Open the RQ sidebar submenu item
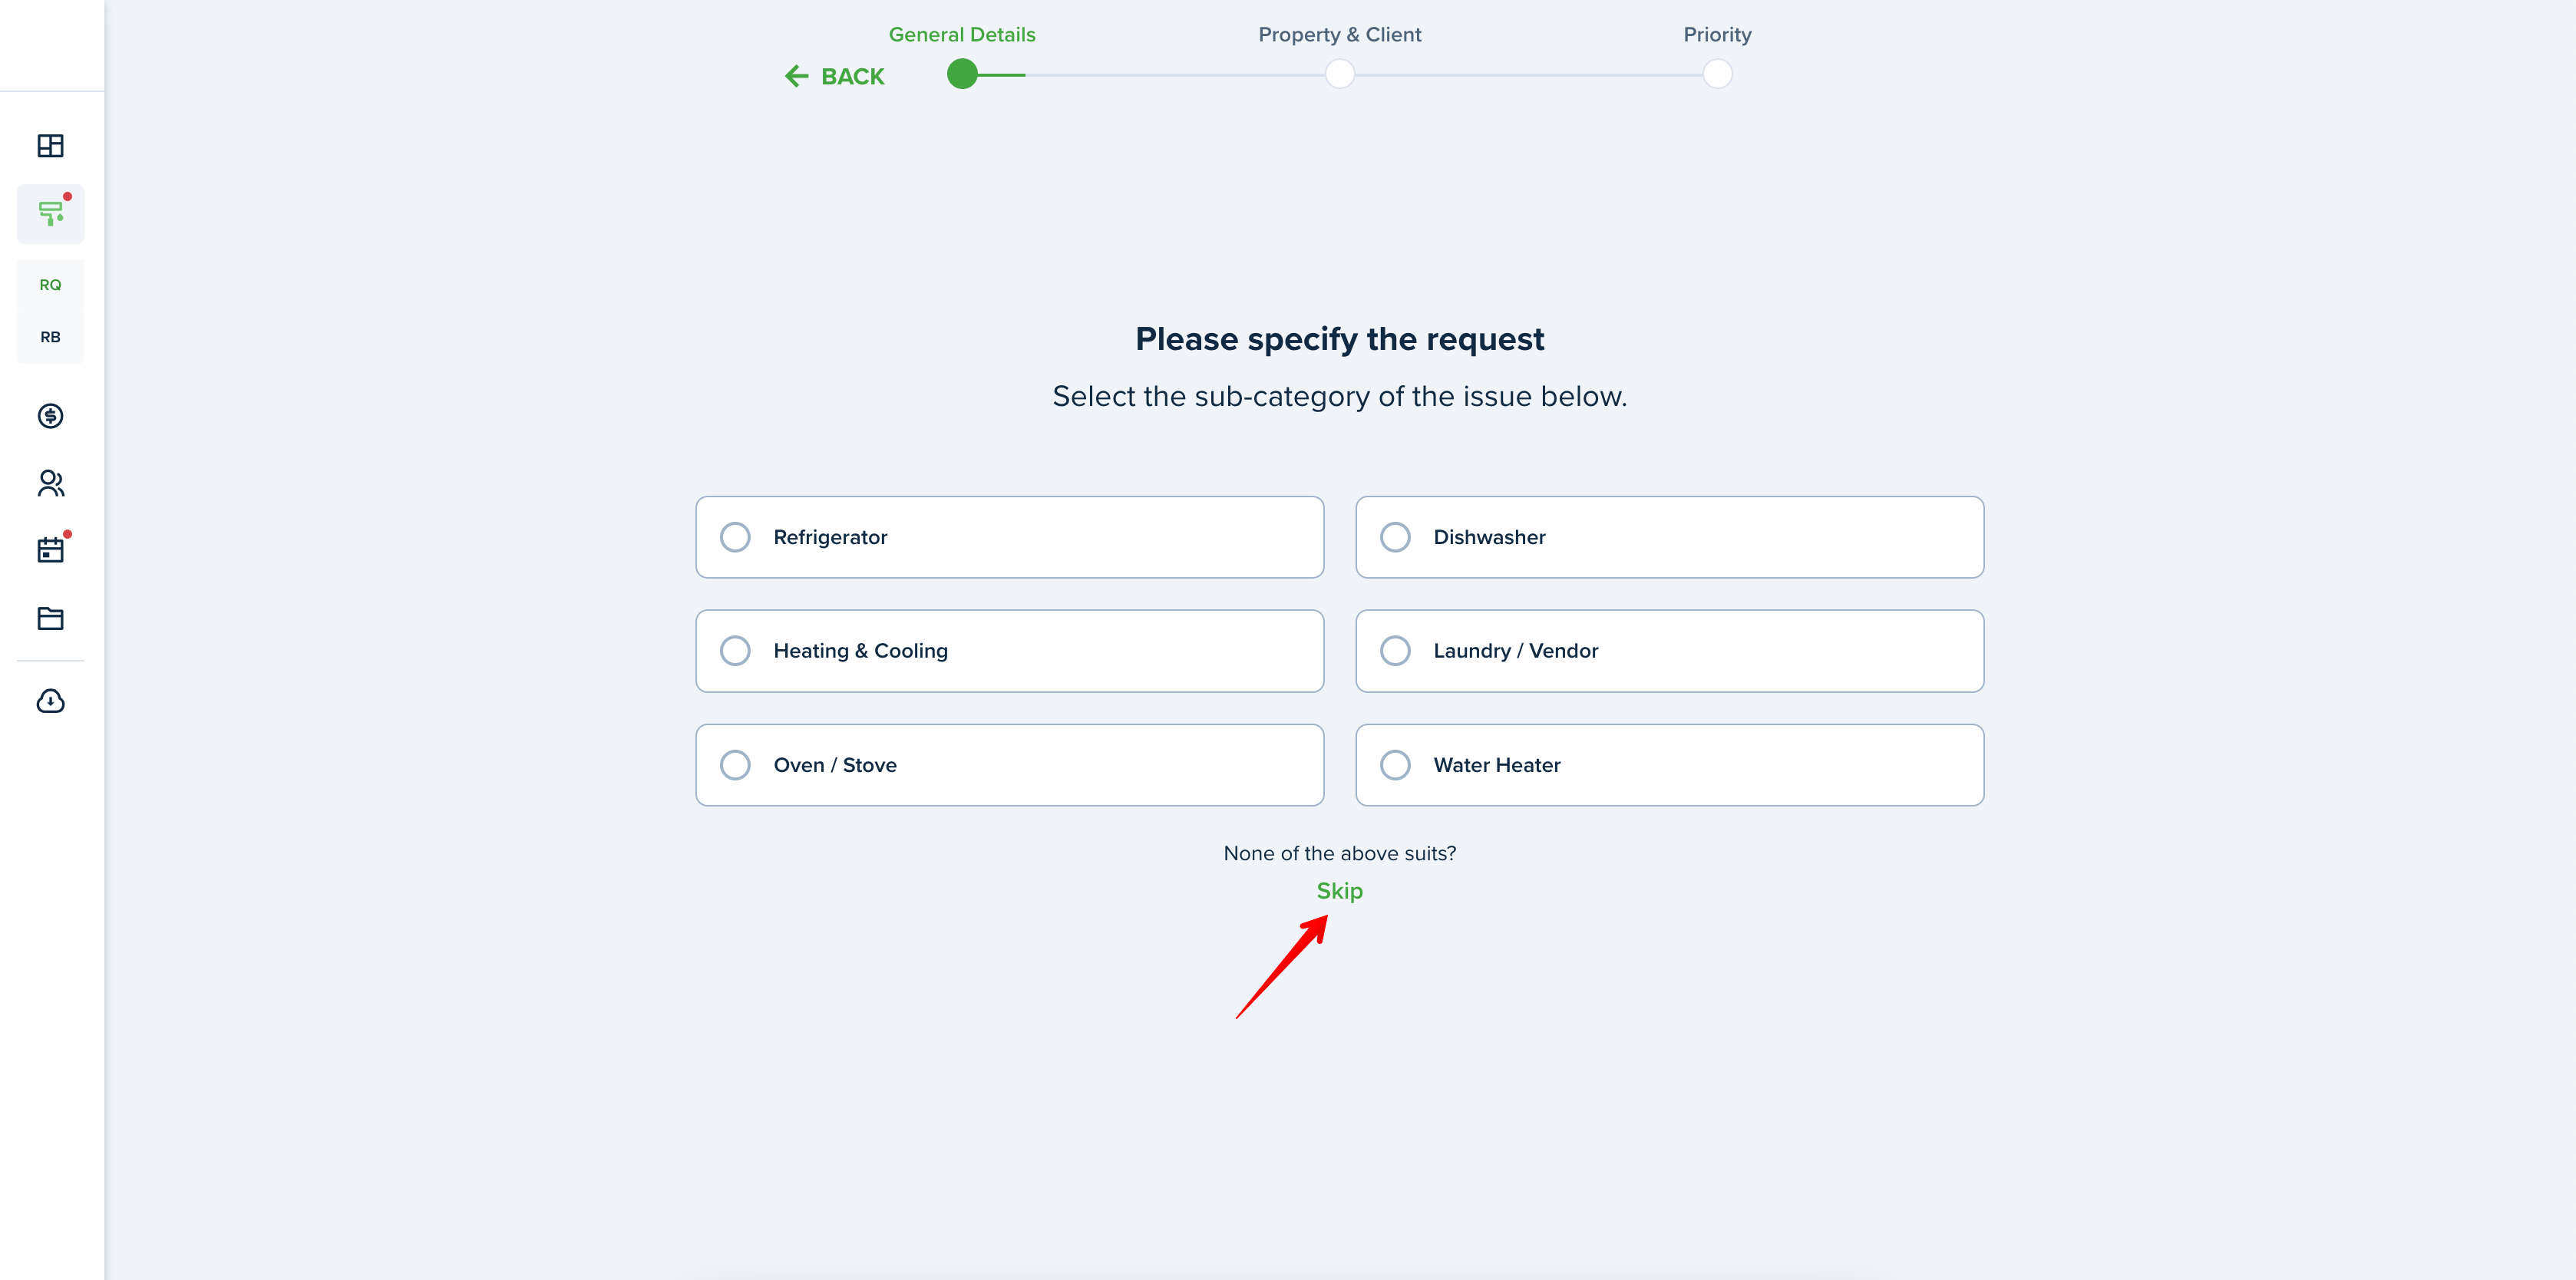This screenshot has width=2576, height=1280. (50, 285)
